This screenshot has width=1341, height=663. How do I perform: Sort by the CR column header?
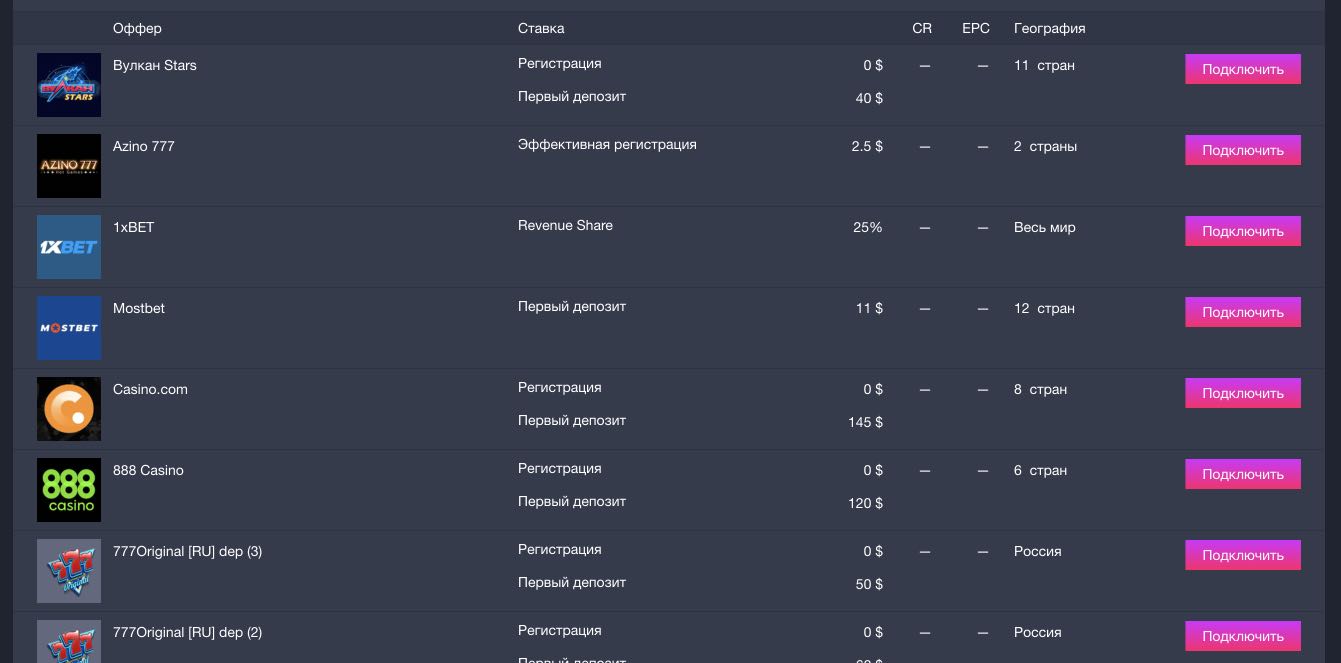pos(922,28)
